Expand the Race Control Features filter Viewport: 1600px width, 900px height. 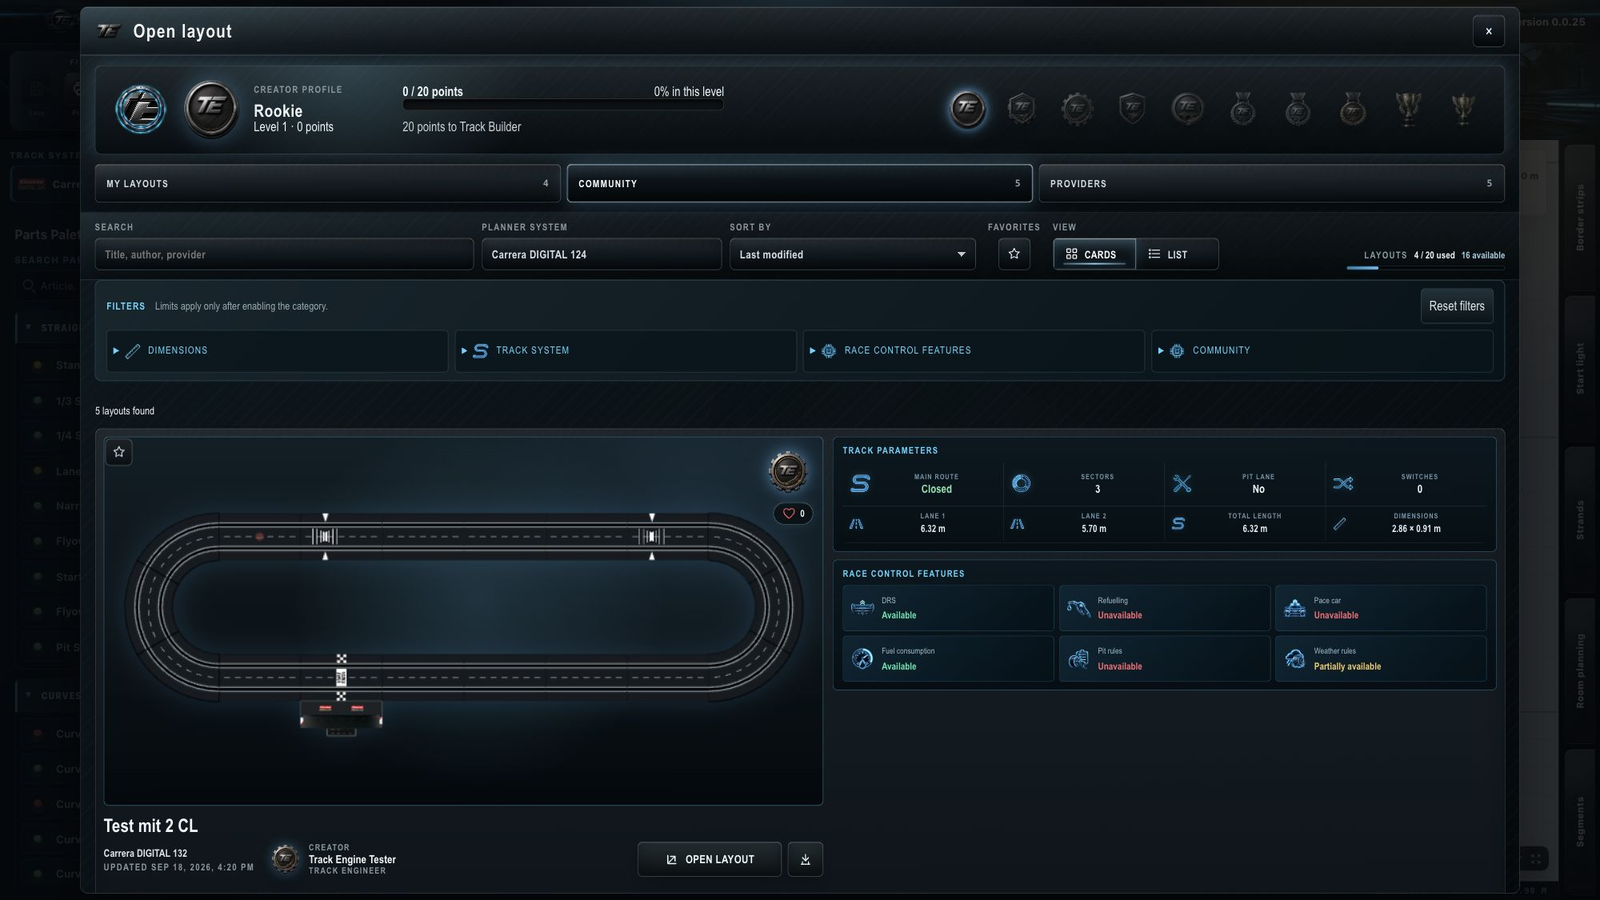973,351
